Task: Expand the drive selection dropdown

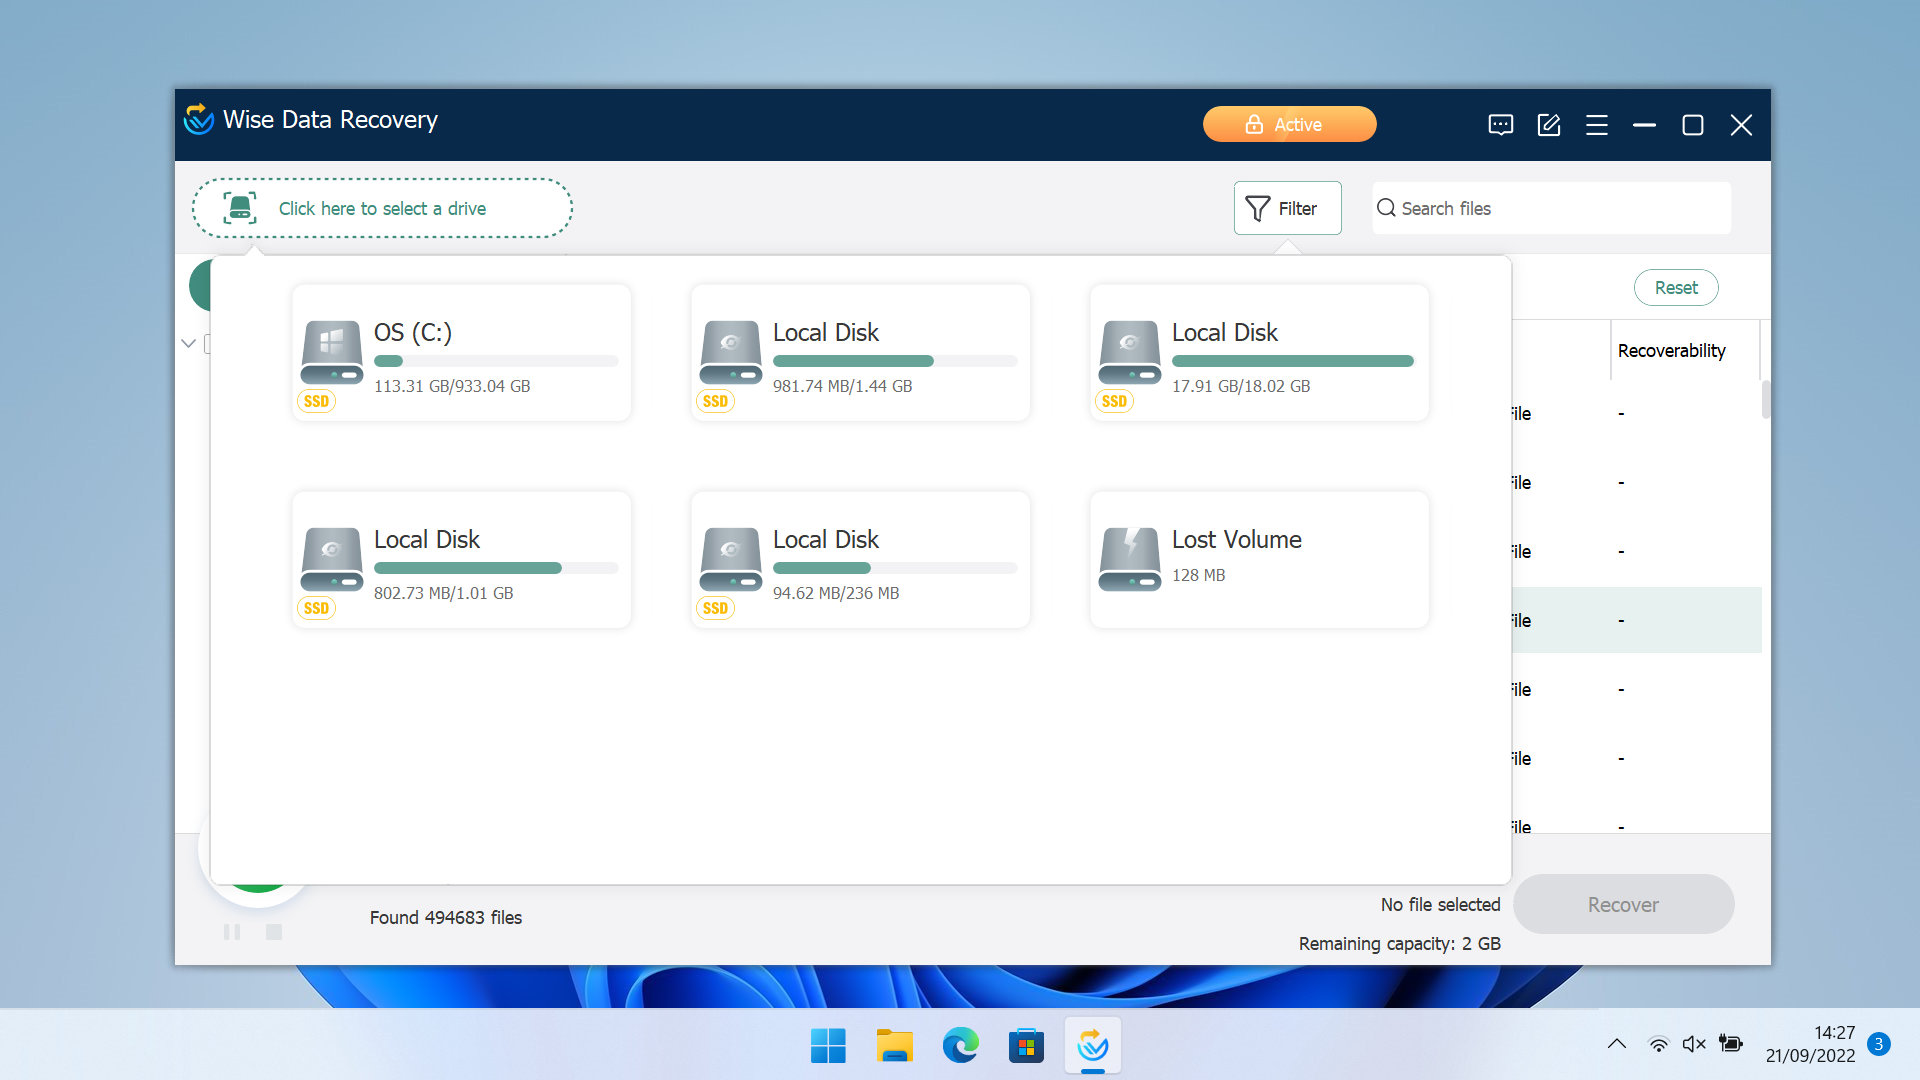Action: click(382, 208)
